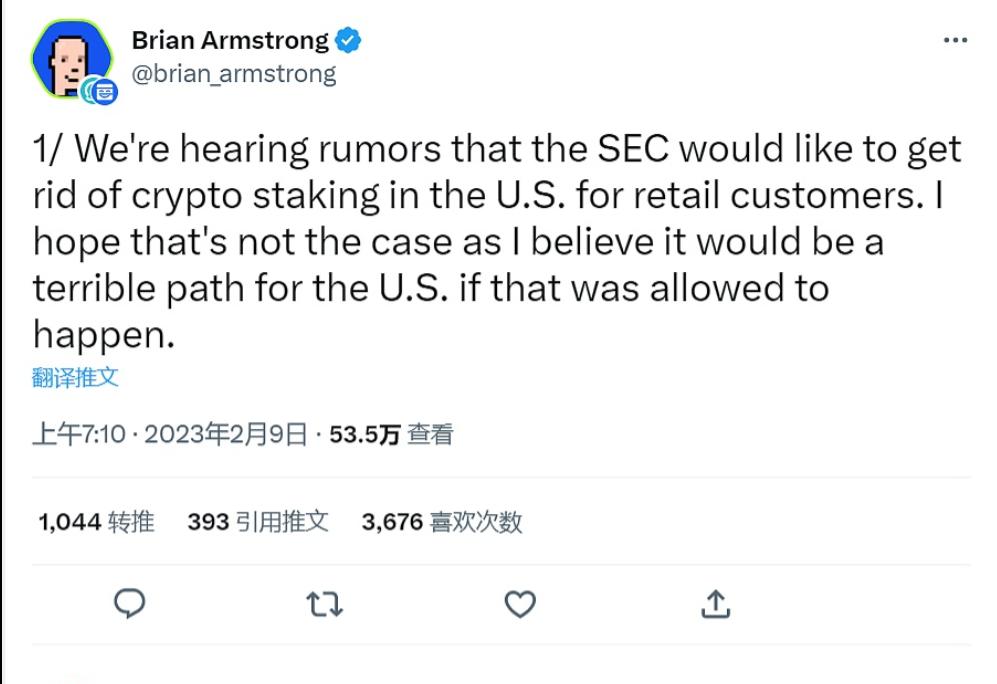Screen dimensions: 997x684
Task: Show the 393 引用推文 quote tweets
Action: click(x=258, y=521)
